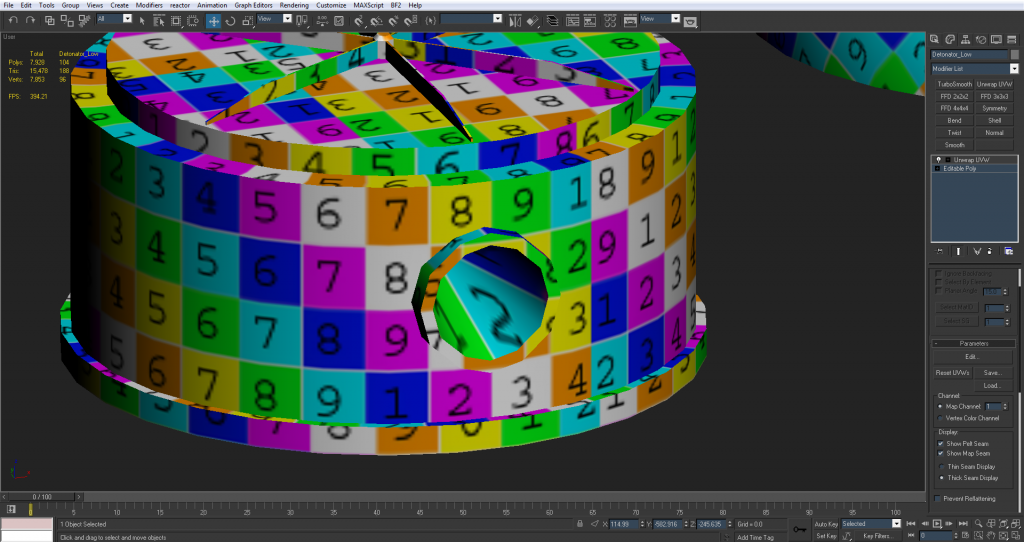Click the selection lock padlock icon

pyautogui.click(x=582, y=524)
